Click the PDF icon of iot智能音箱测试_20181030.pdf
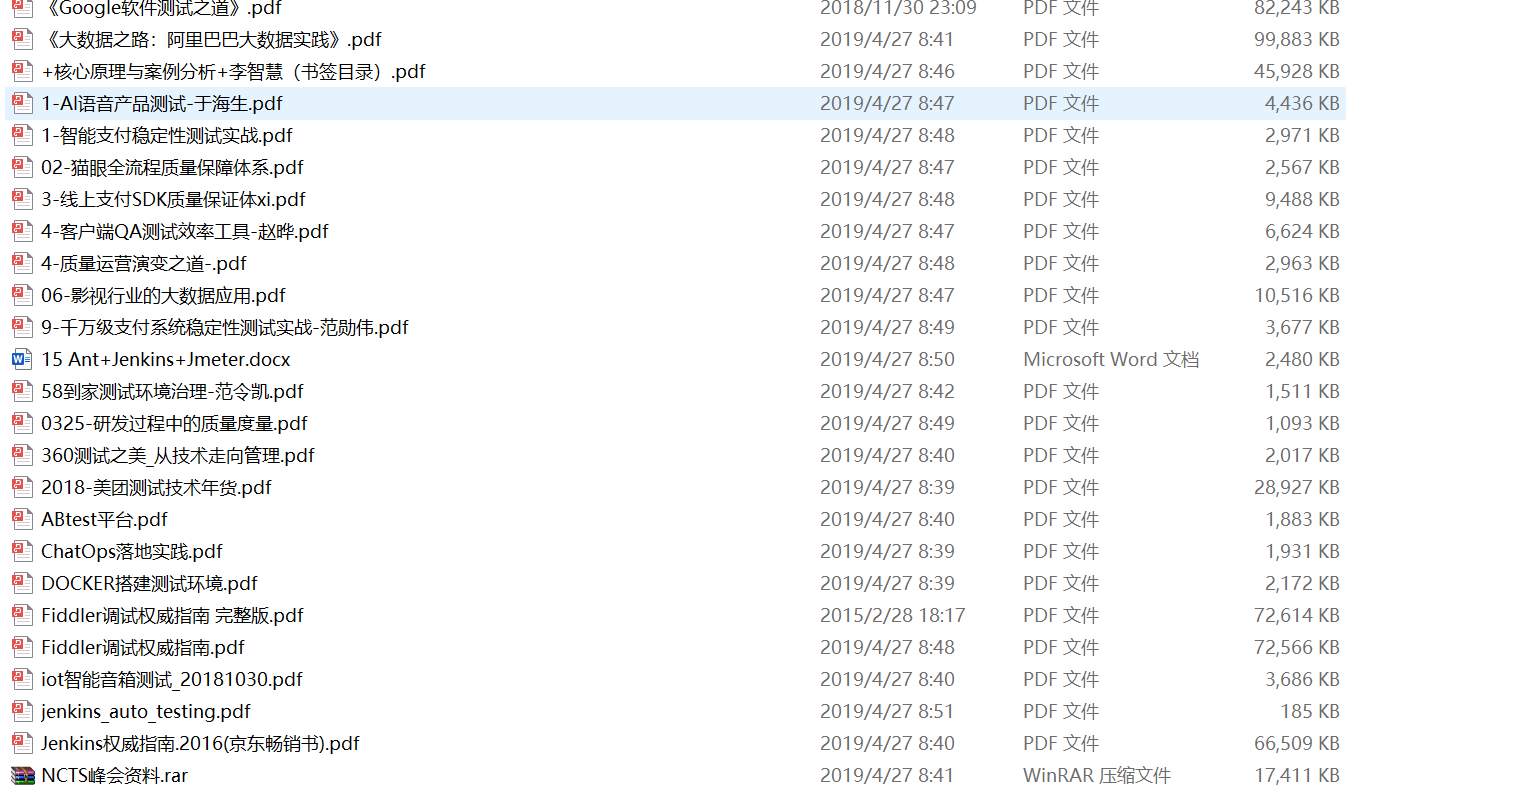The image size is (1534, 794). click(22, 679)
